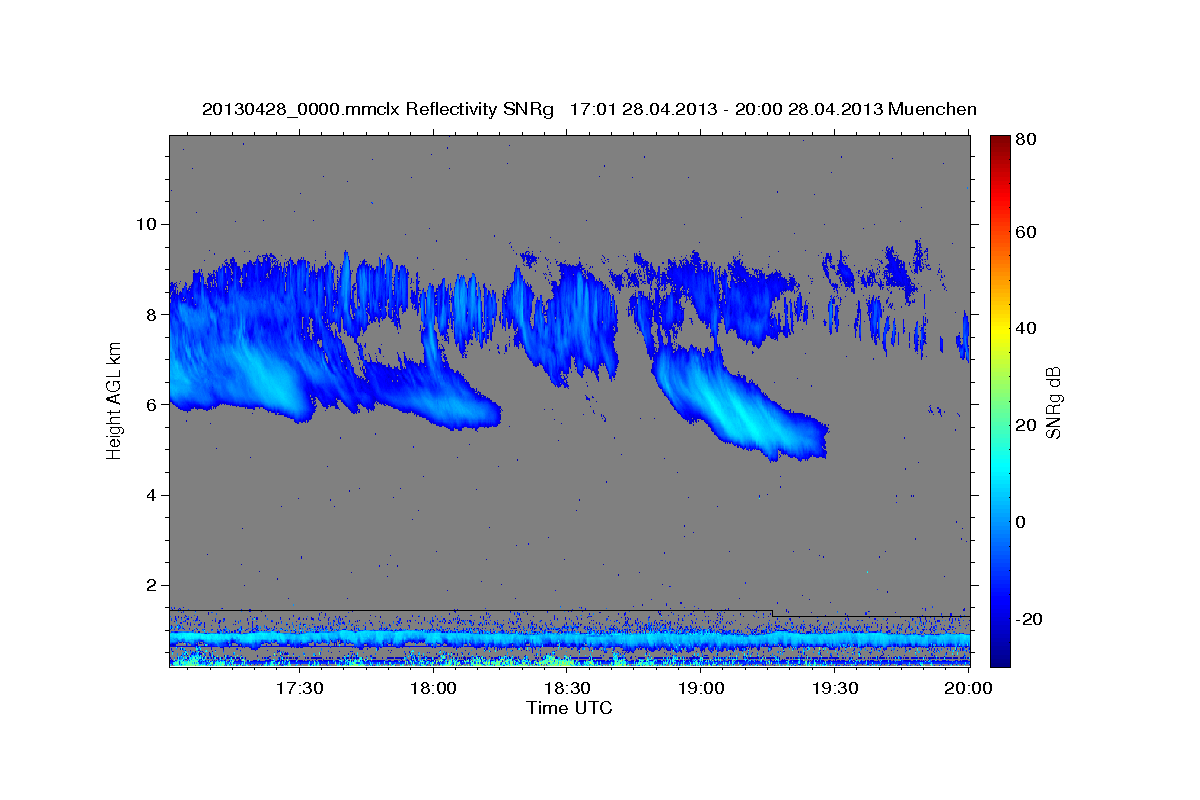1200x800 pixels.
Task: Click the 18:30 time tick label
Action: point(567,688)
